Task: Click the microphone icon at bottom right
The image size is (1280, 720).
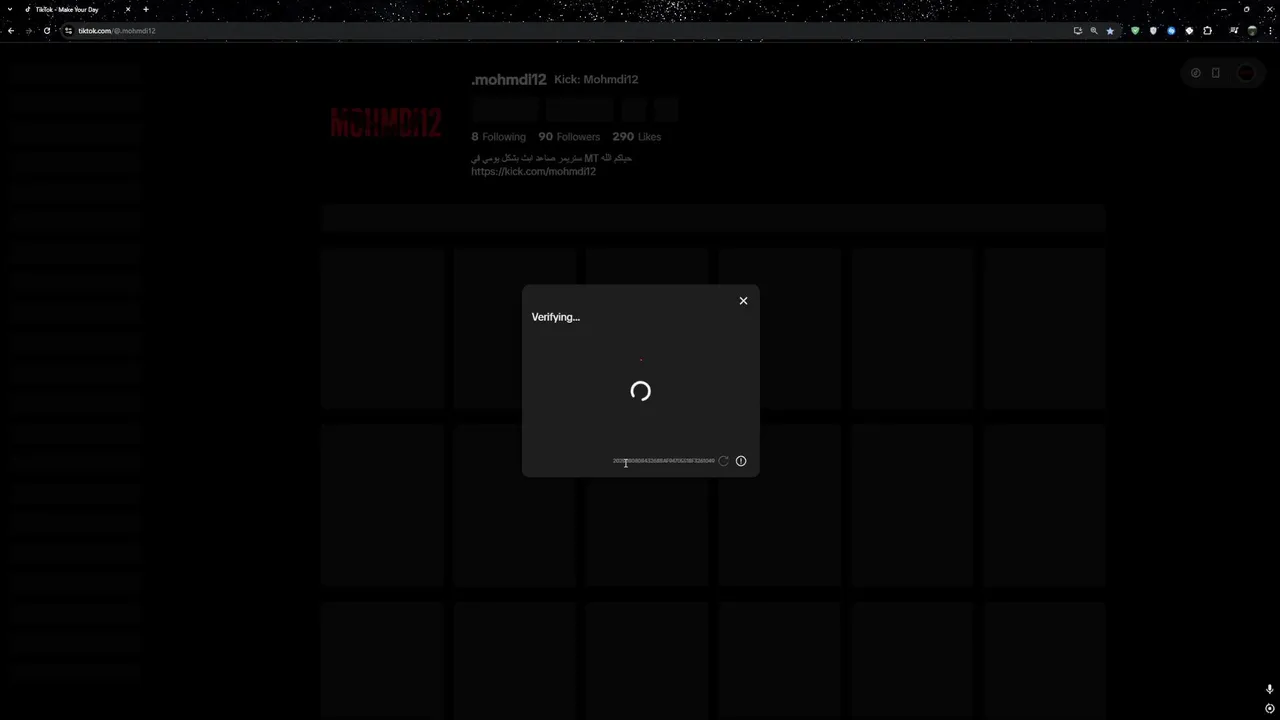Action: pos(1270,690)
